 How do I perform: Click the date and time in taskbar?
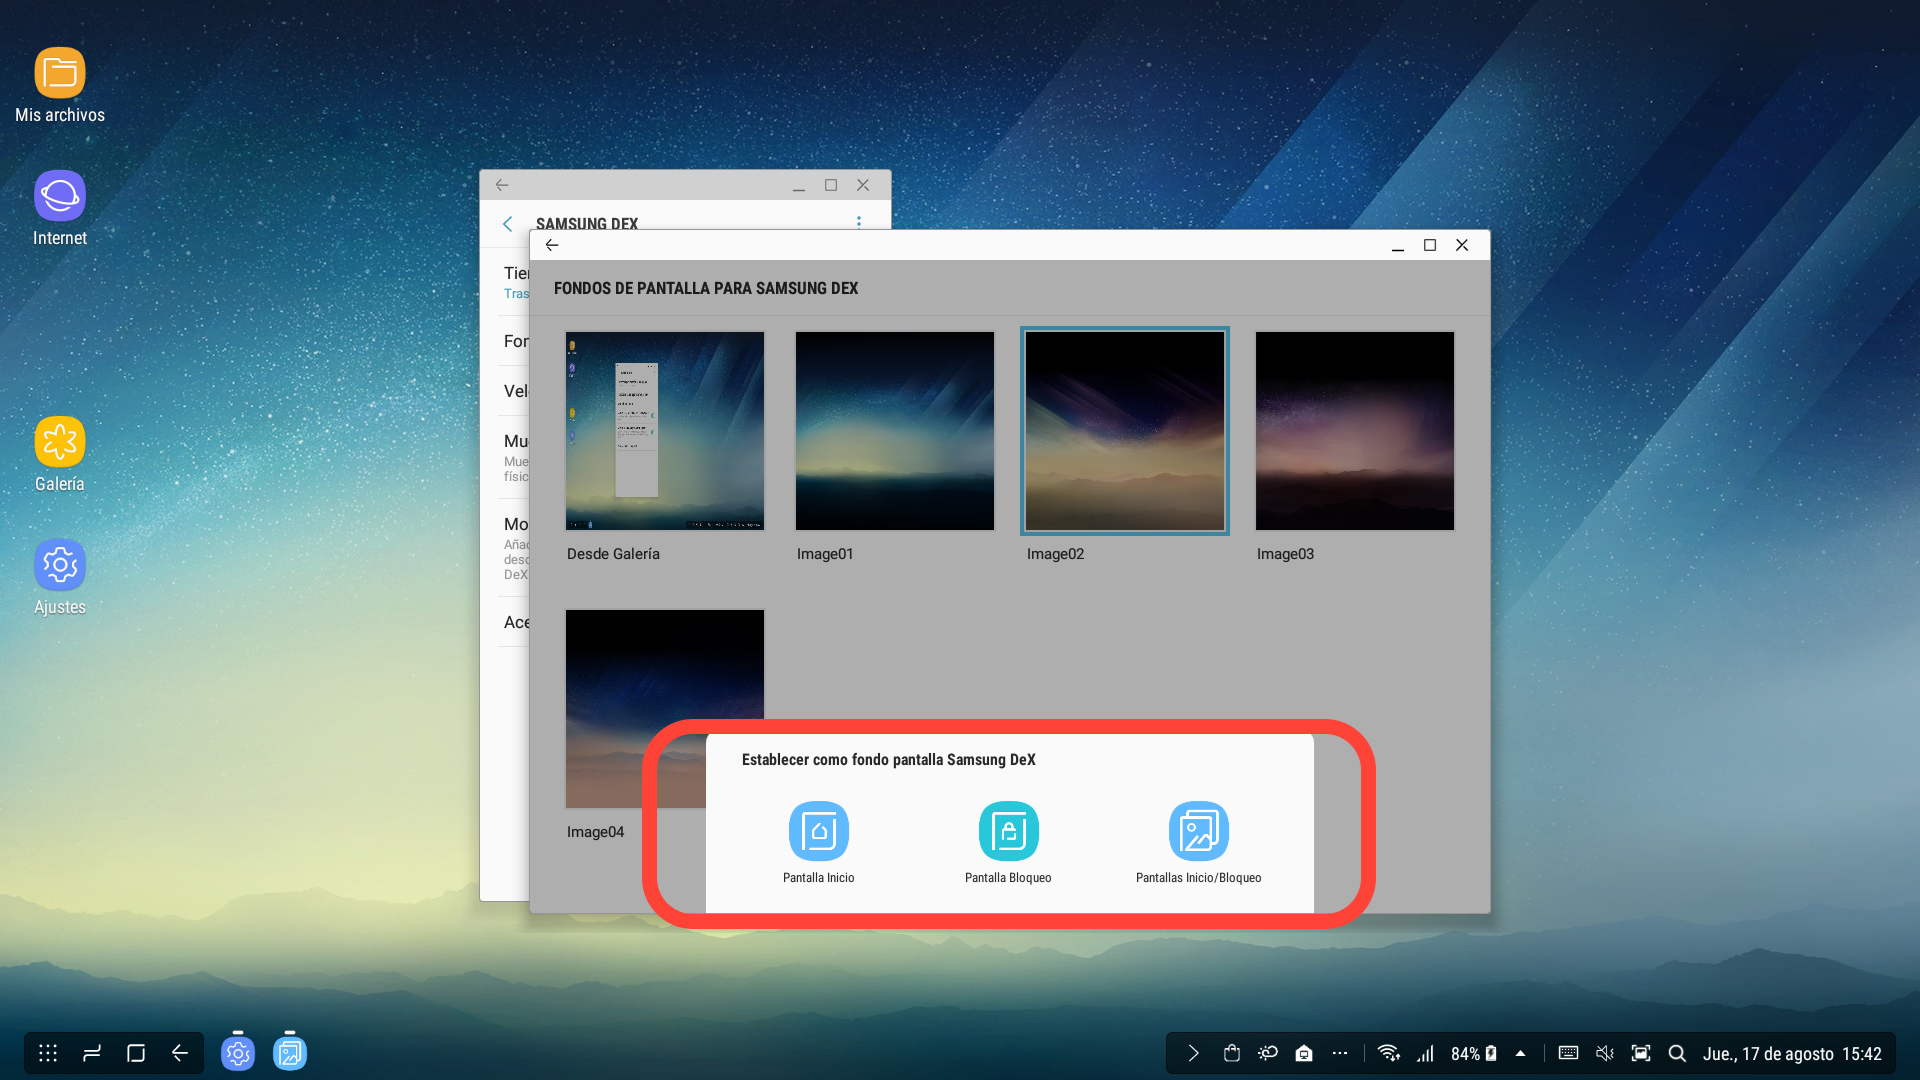click(x=1792, y=1054)
